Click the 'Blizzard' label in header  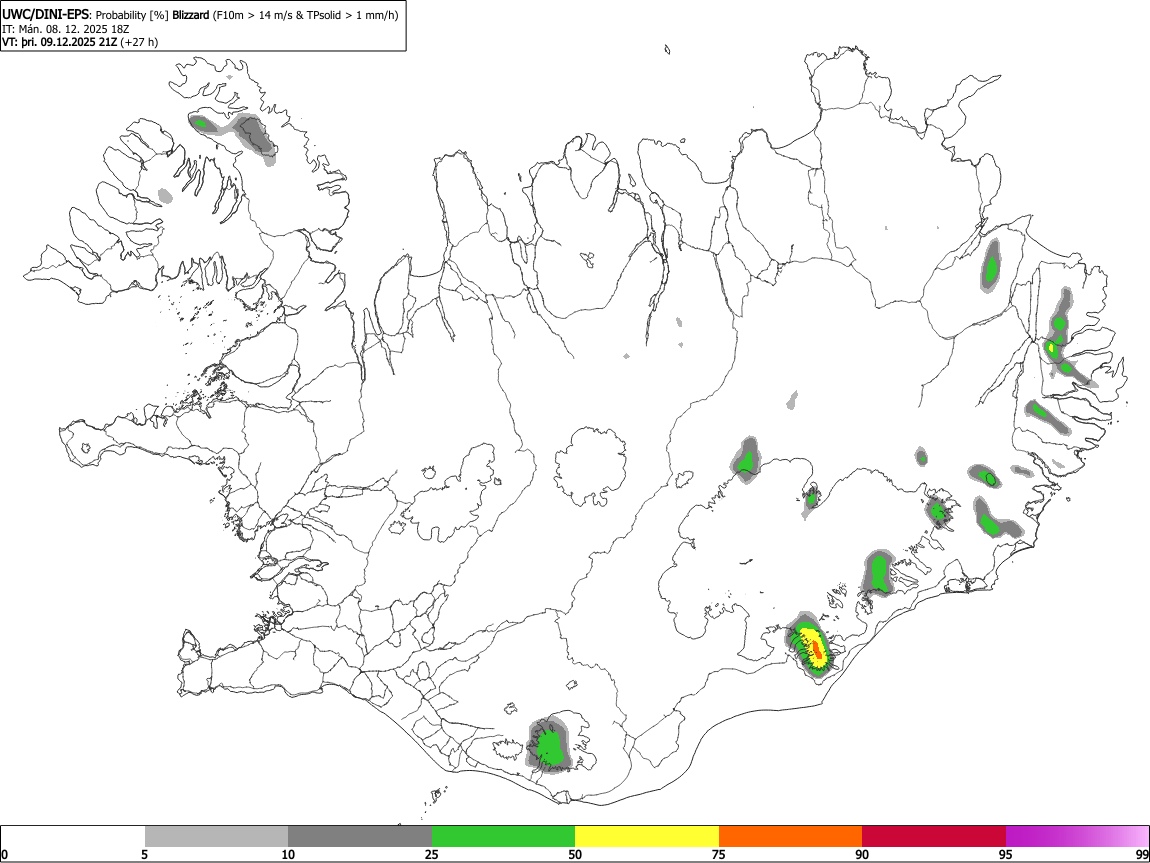click(191, 15)
